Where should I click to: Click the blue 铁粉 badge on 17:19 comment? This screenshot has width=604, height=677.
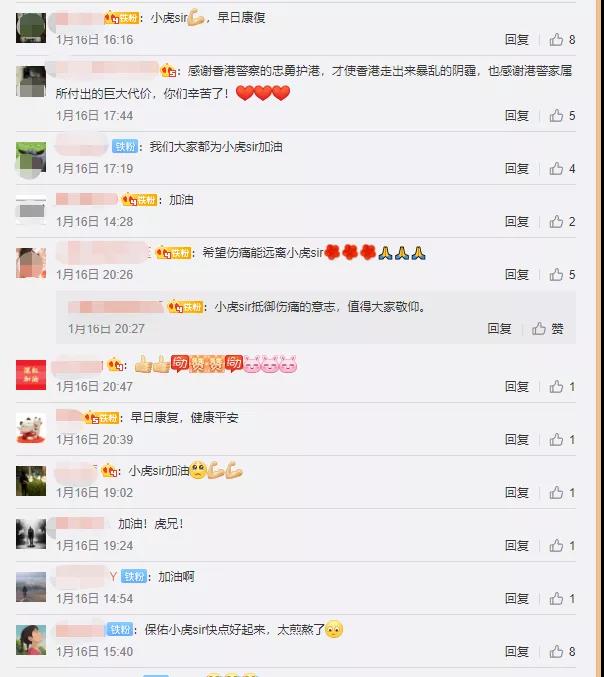[125, 147]
